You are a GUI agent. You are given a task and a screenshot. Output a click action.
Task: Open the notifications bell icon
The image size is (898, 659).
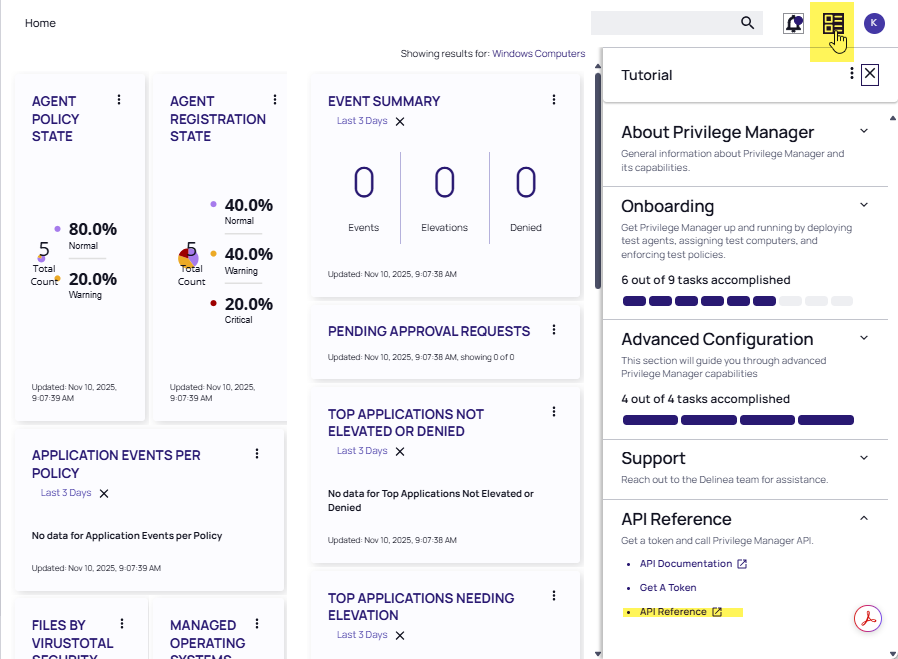[794, 23]
